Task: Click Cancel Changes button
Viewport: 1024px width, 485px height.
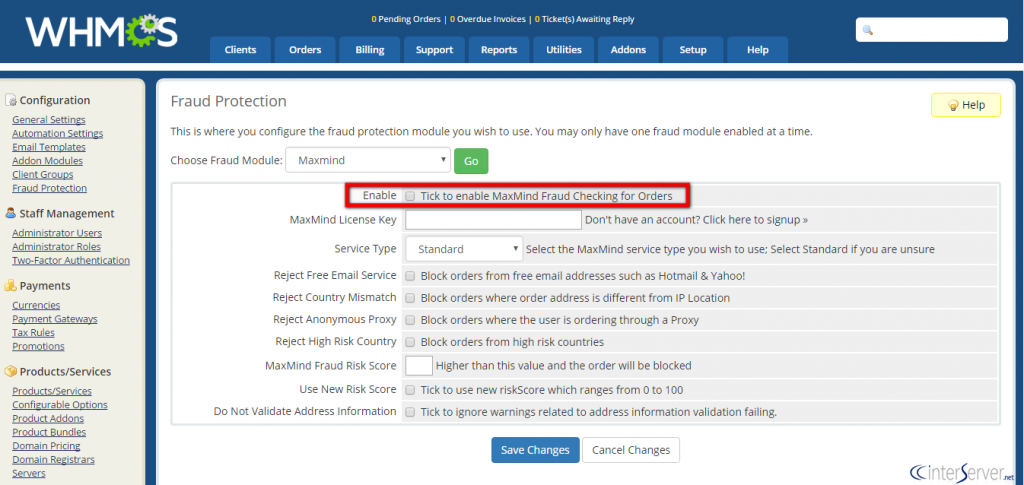Action: tap(631, 450)
